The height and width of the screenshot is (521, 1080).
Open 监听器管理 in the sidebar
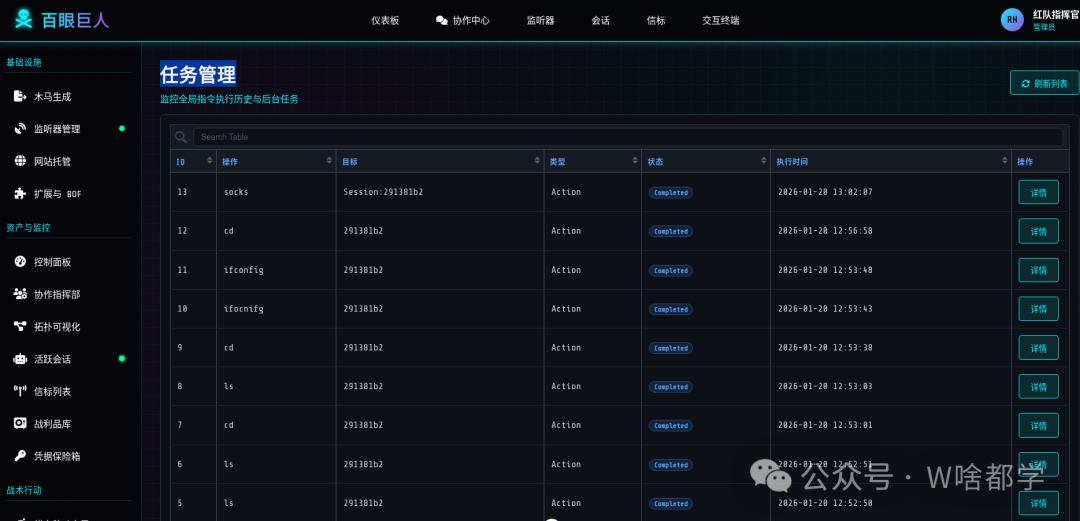(57, 129)
